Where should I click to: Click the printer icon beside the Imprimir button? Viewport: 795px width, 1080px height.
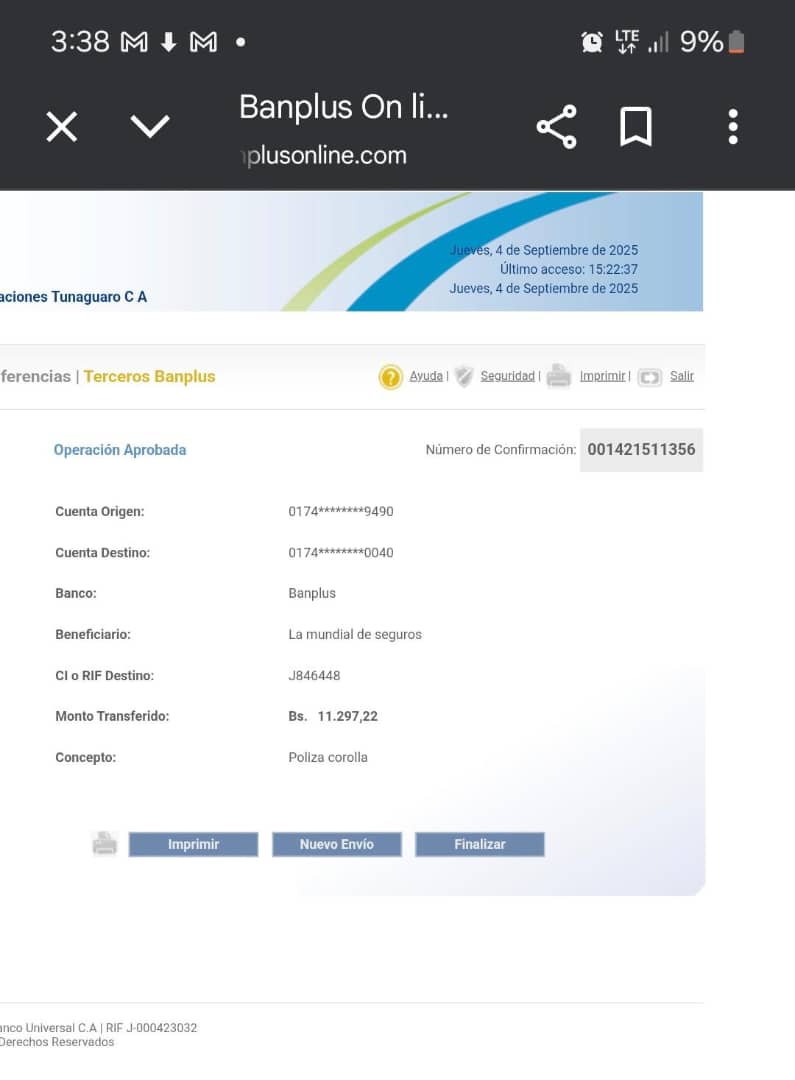(x=105, y=844)
